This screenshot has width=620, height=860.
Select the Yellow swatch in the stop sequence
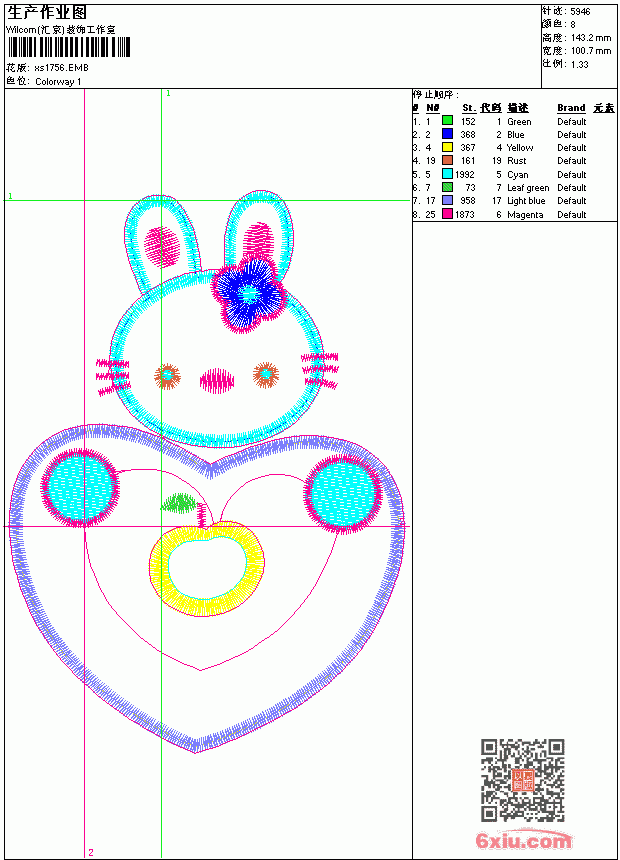448,147
